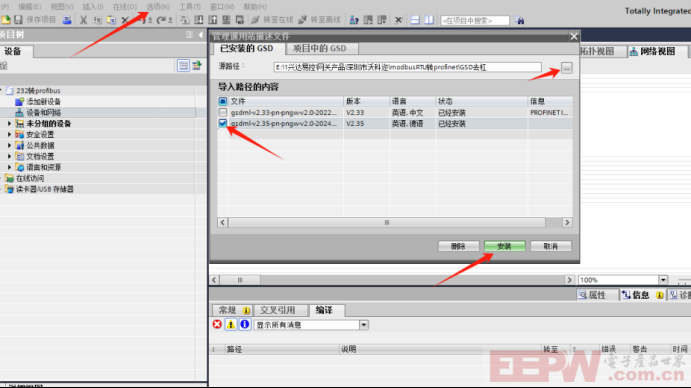
Task: Click the blue information filter icon
Action: 245,325
